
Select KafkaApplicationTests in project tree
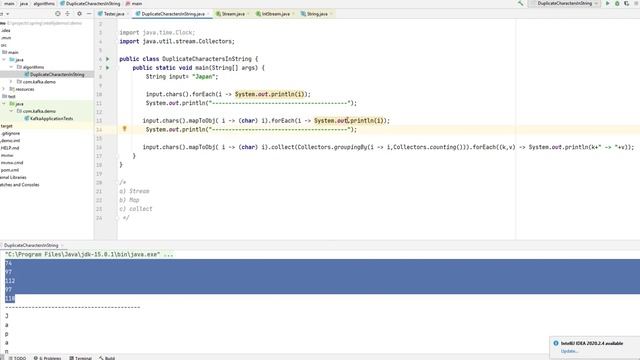51,118
